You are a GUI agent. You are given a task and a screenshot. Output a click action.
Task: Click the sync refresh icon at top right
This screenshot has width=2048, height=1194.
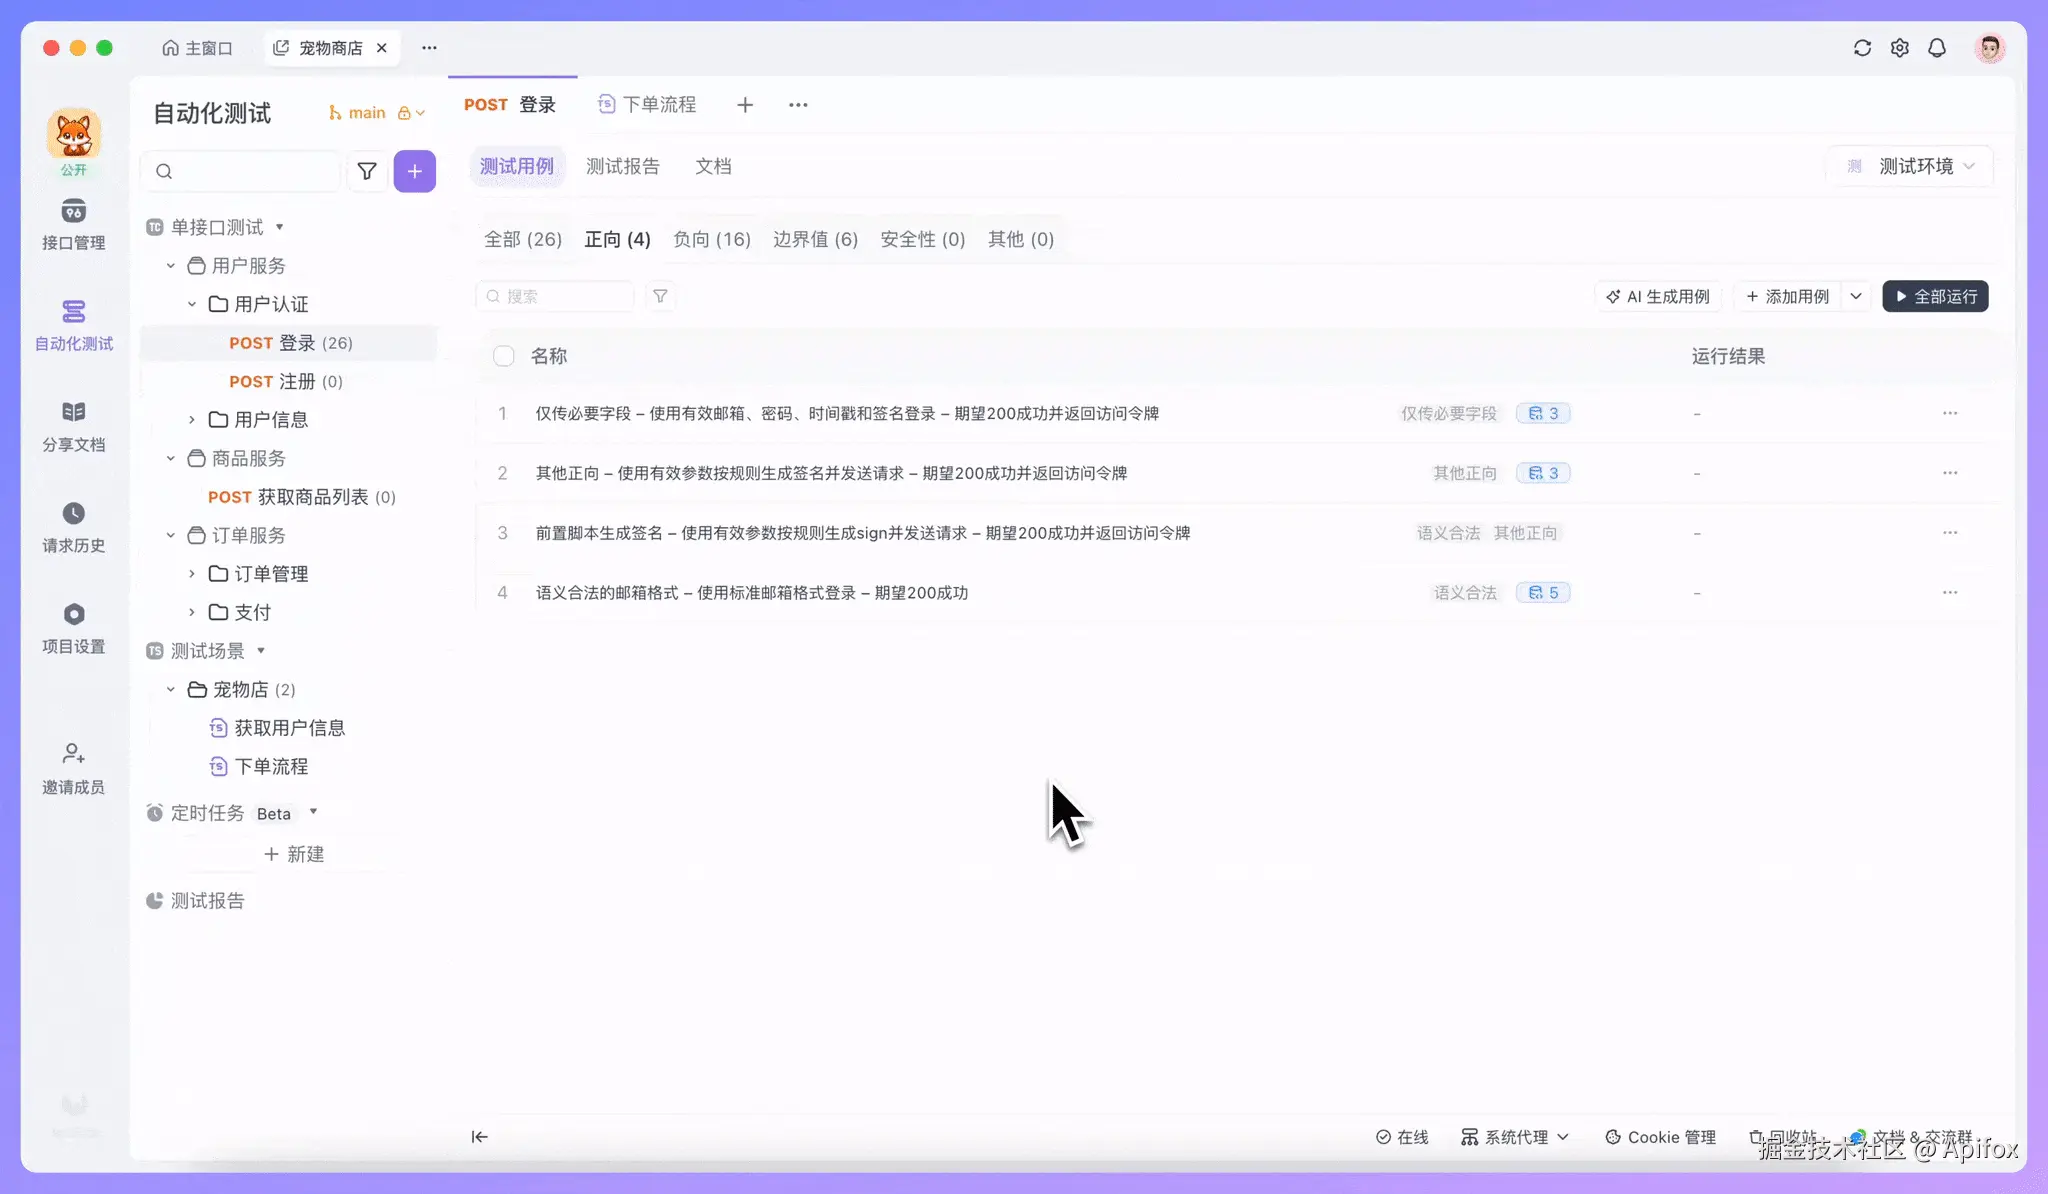1862,48
